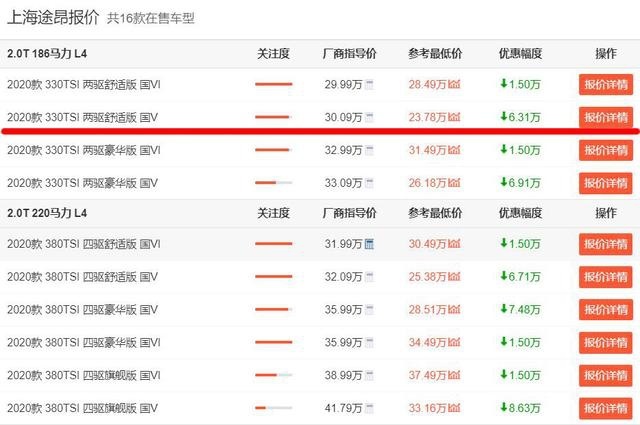Click the discount value 6.31万
The height and width of the screenshot is (425, 640).
tap(524, 117)
